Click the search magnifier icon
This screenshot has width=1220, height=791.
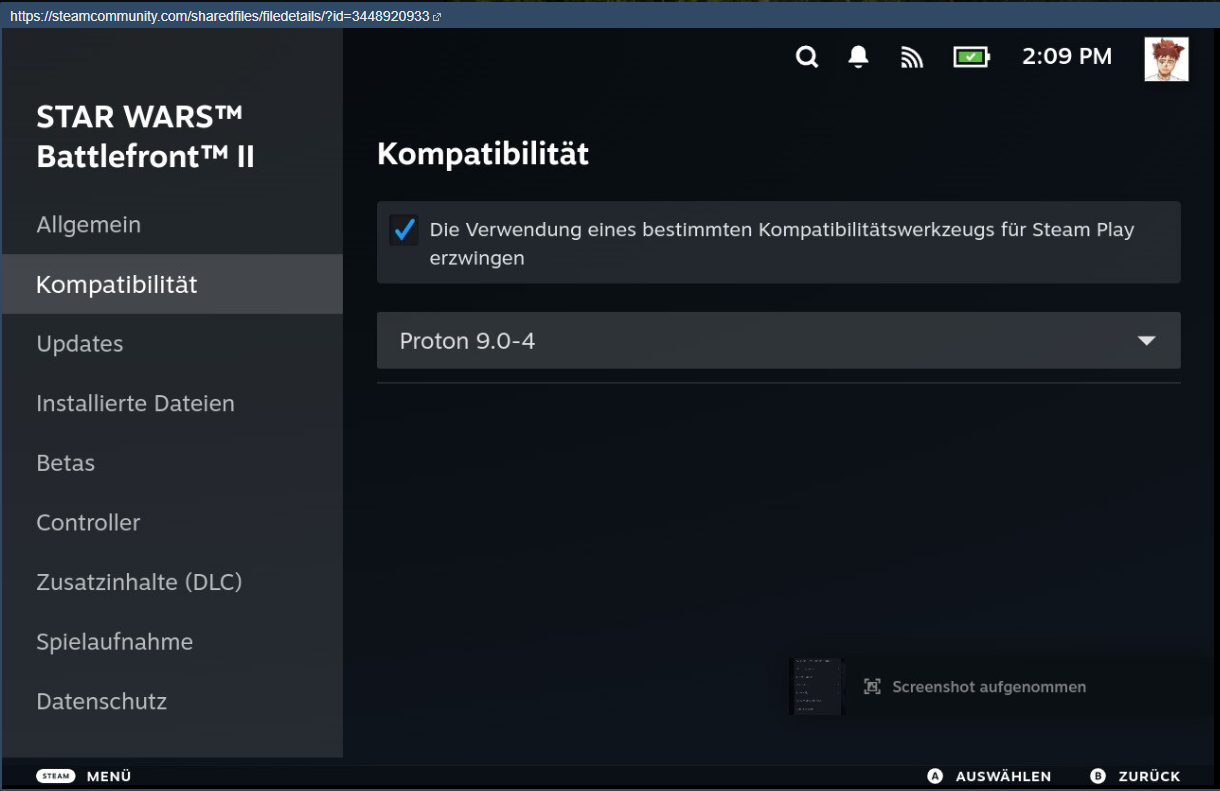click(807, 57)
